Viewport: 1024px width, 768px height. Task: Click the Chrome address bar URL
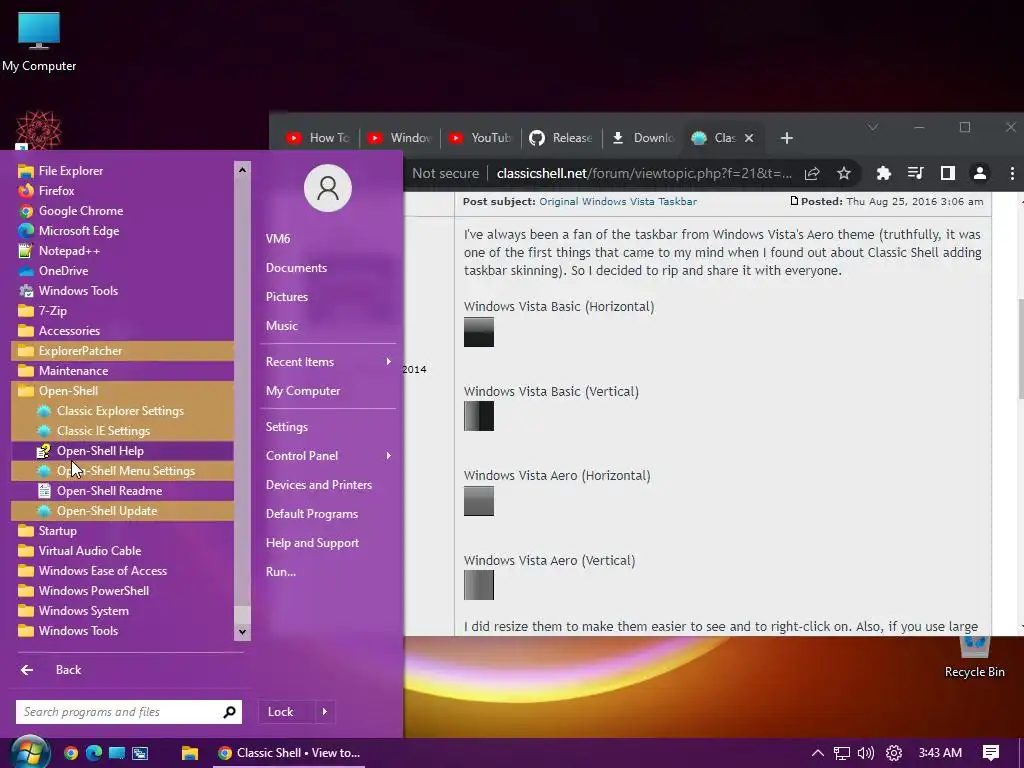point(644,173)
